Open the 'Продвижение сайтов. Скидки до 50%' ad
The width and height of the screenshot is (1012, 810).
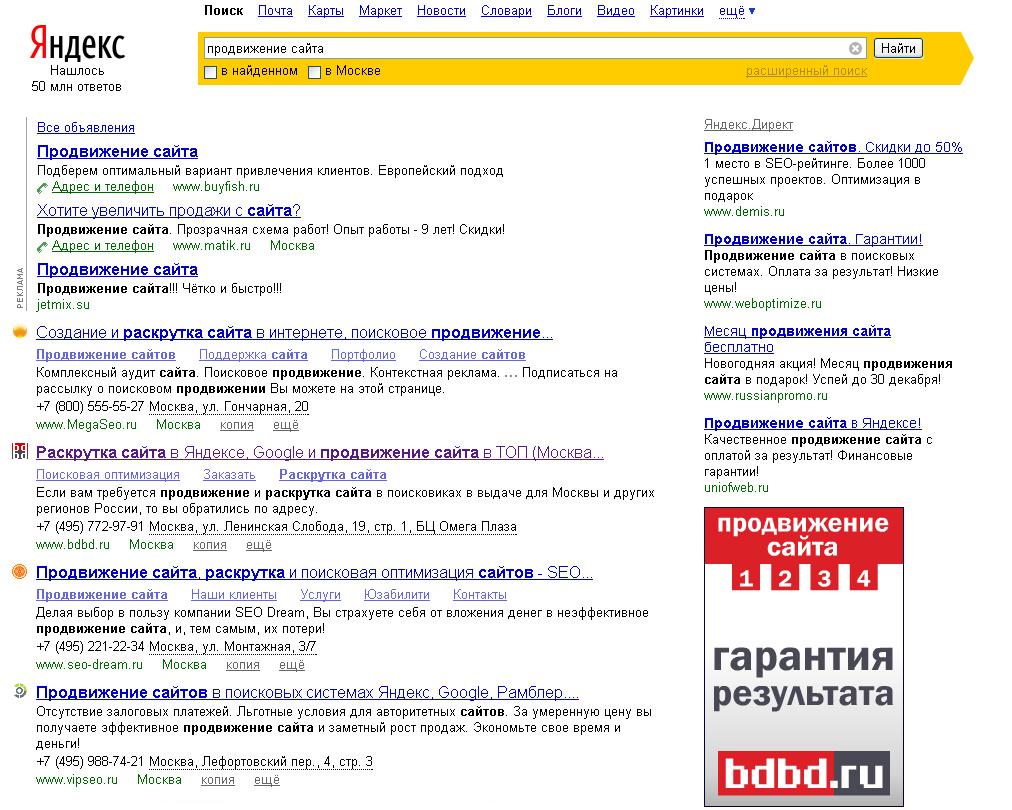pyautogui.click(x=833, y=147)
